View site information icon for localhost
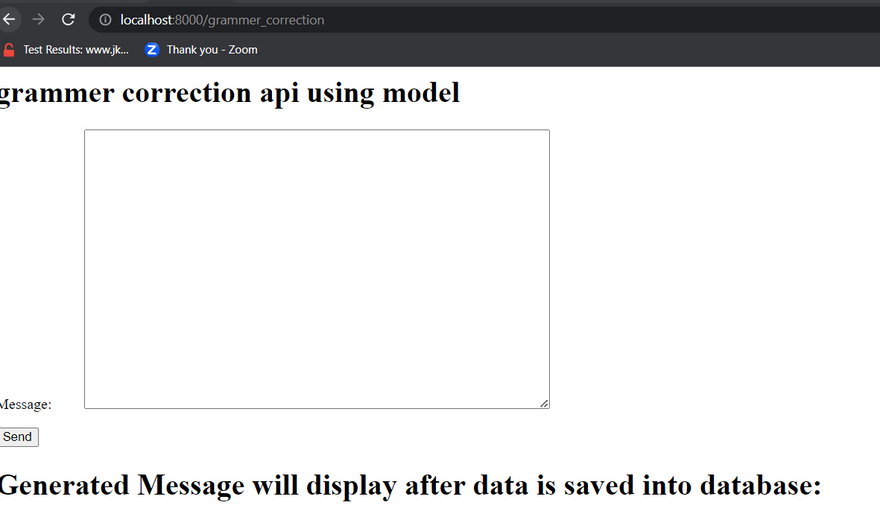Screen dimensions: 880x531 105,20
